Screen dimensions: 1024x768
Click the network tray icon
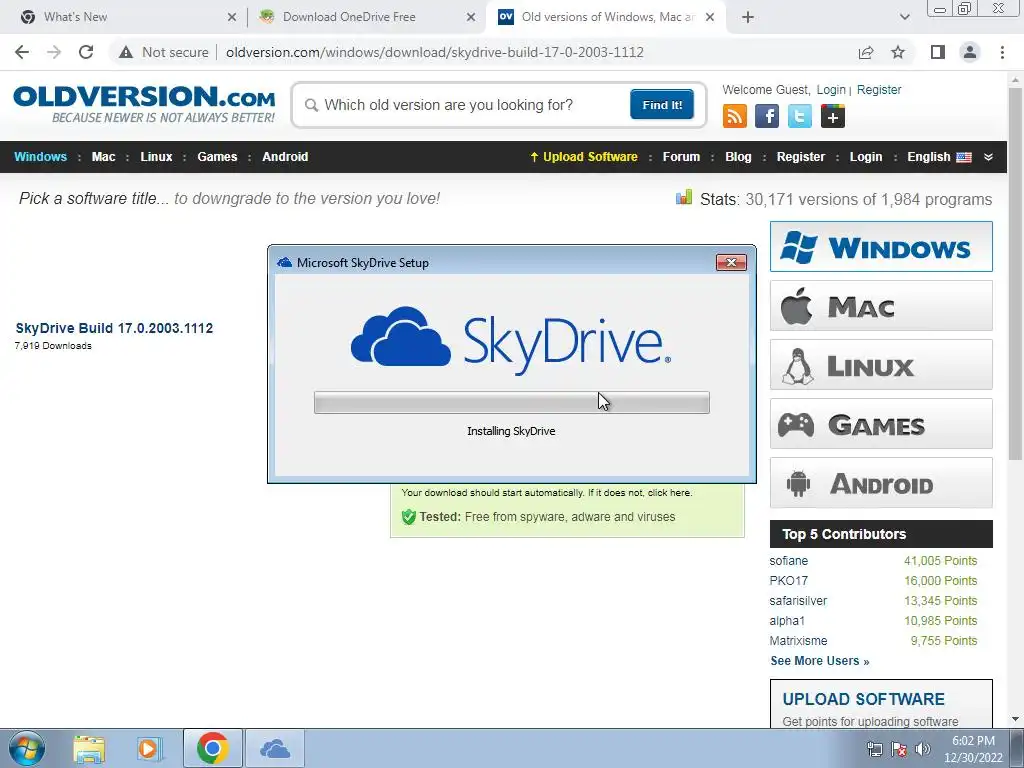pos(874,749)
